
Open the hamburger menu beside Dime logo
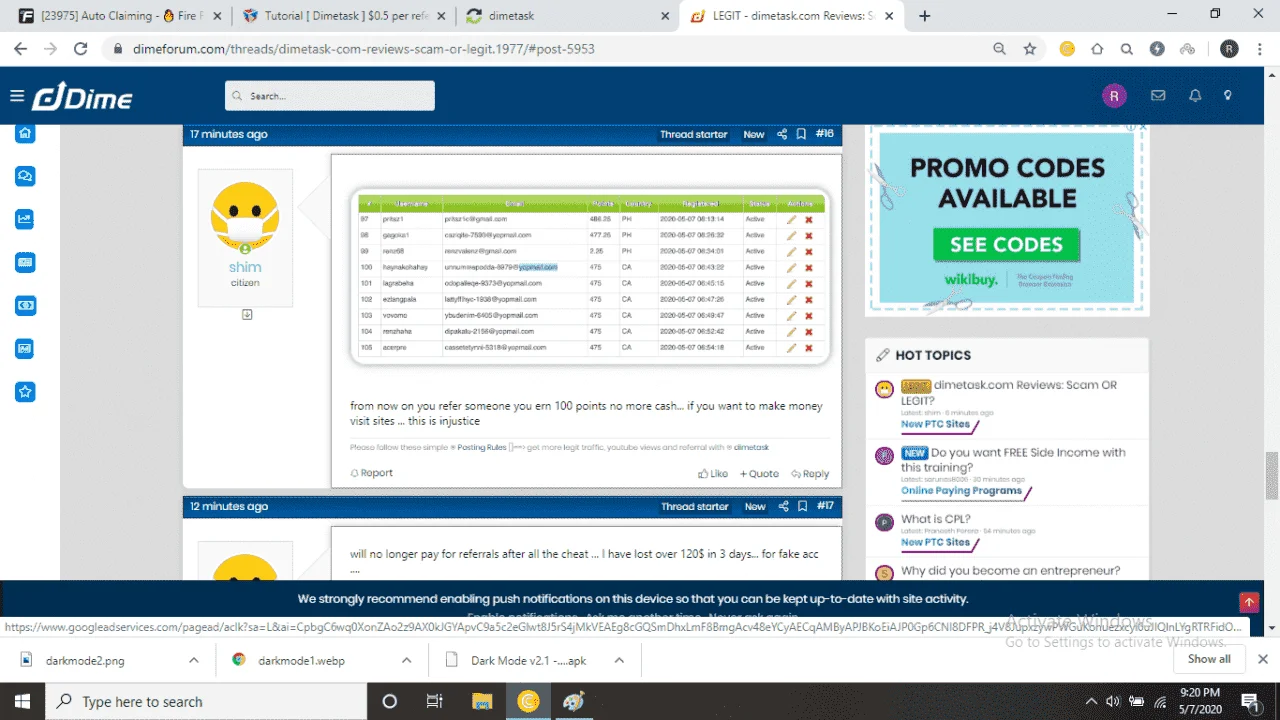point(16,96)
